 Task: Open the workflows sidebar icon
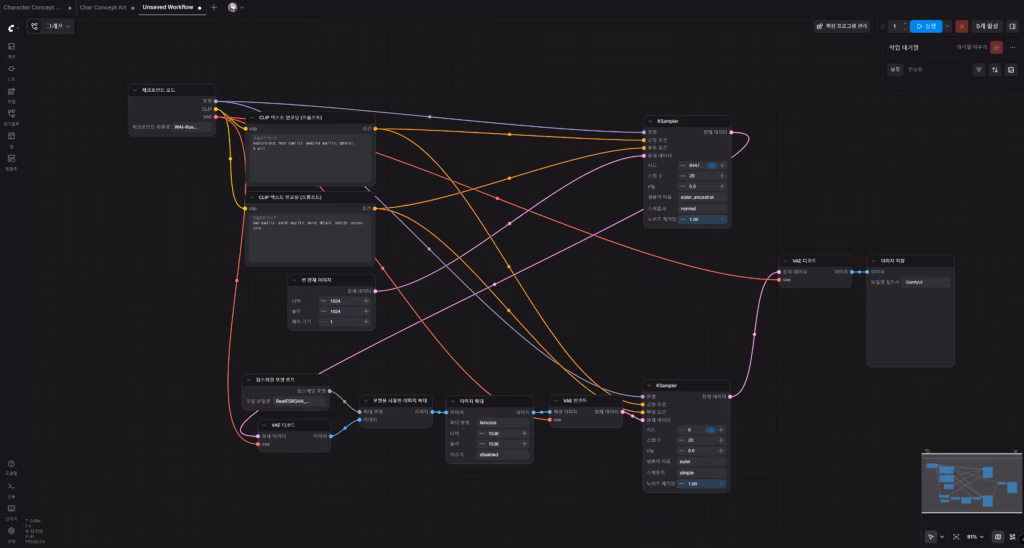[x=11, y=113]
